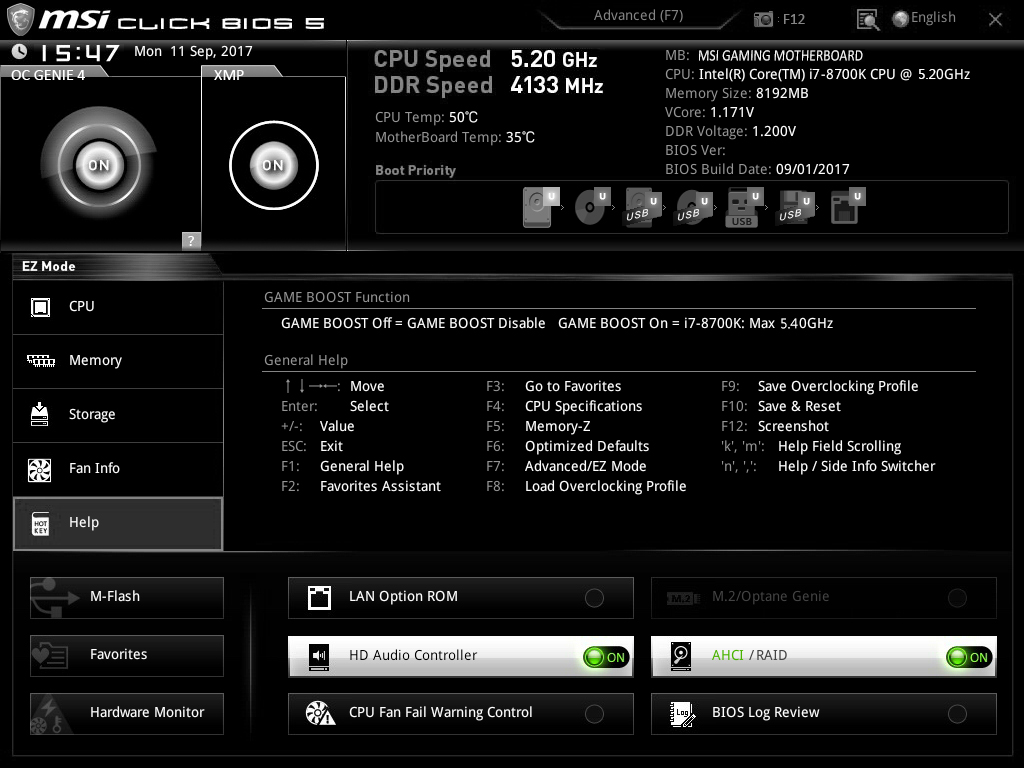Viewport: 1024px width, 768px height.
Task: Click the M.2 icon in Optane Genie
Action: tap(682, 598)
